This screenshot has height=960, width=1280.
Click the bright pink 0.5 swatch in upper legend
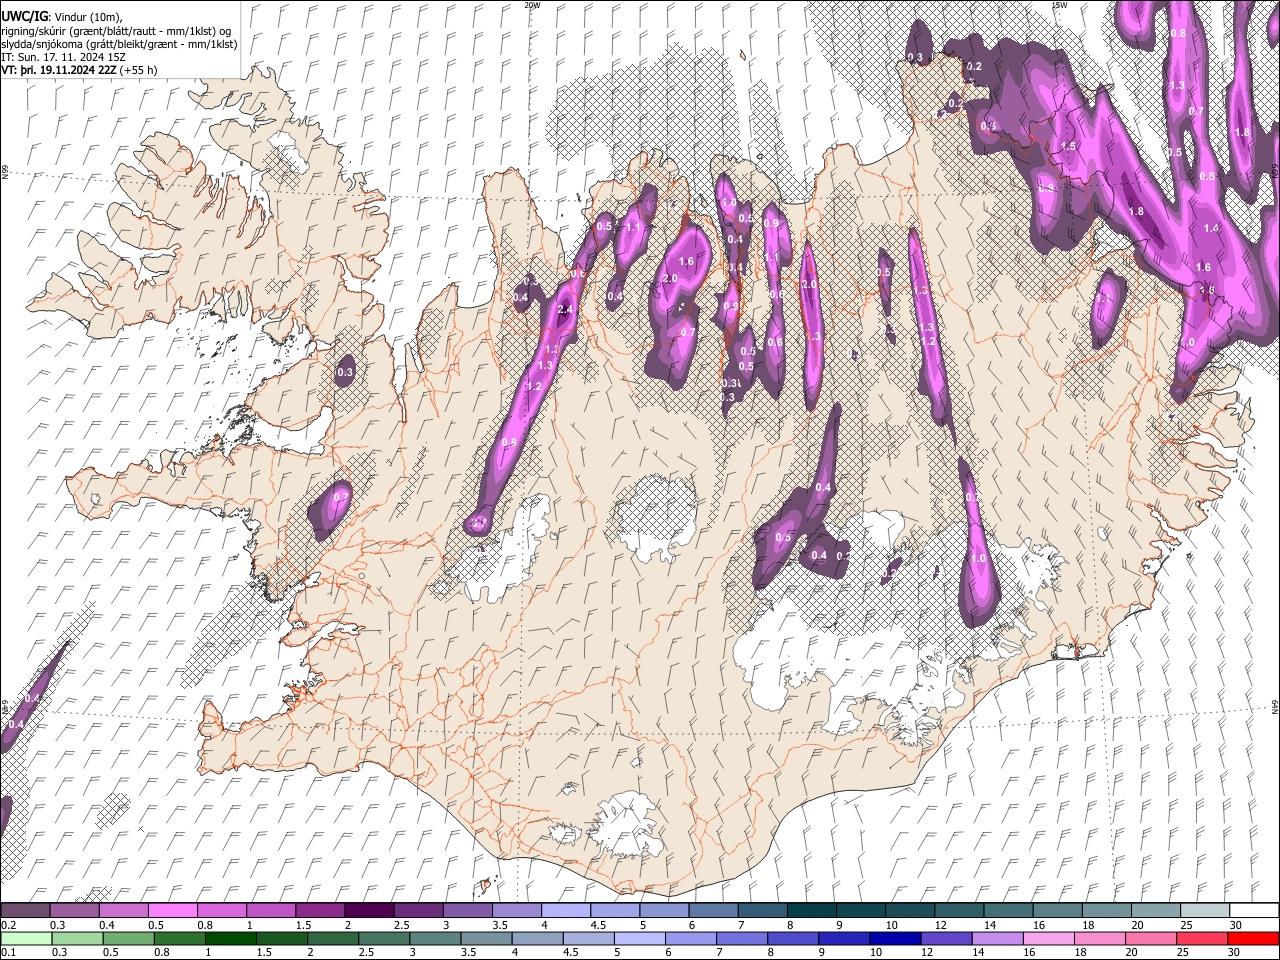point(173,910)
